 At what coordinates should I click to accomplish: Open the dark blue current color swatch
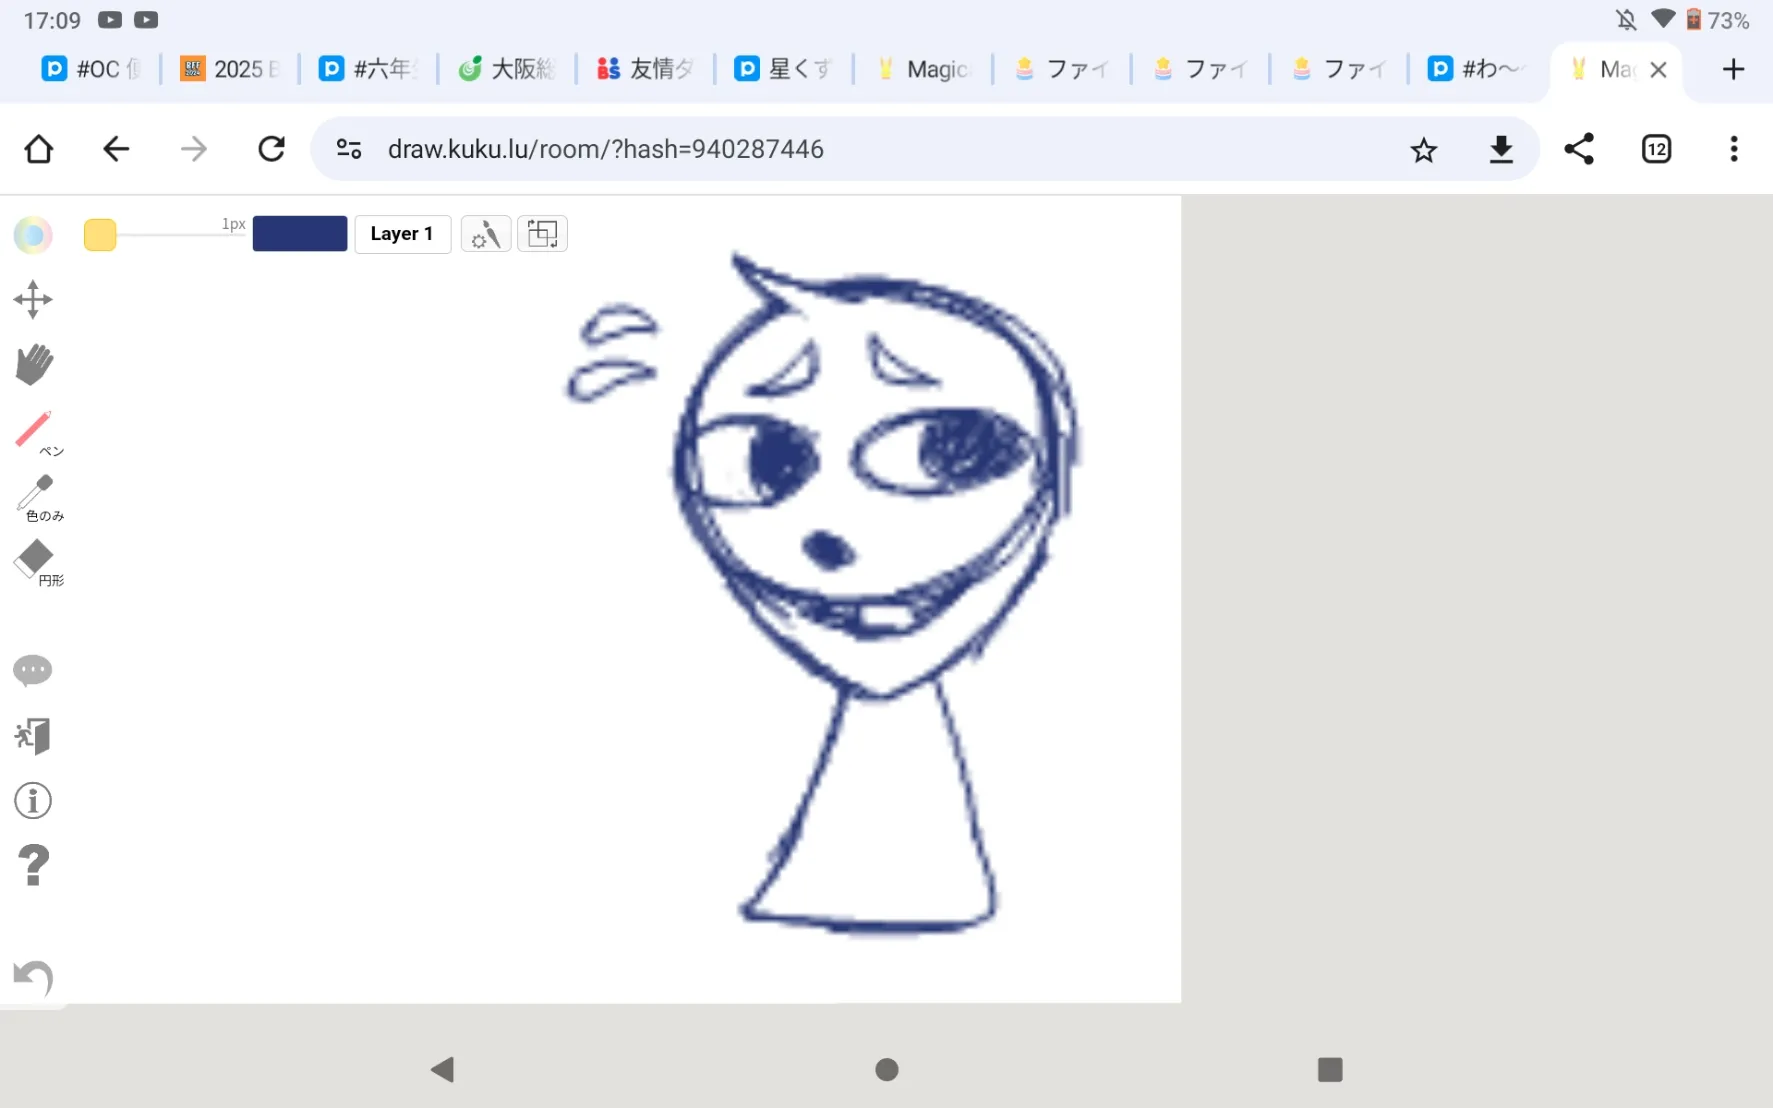point(300,234)
